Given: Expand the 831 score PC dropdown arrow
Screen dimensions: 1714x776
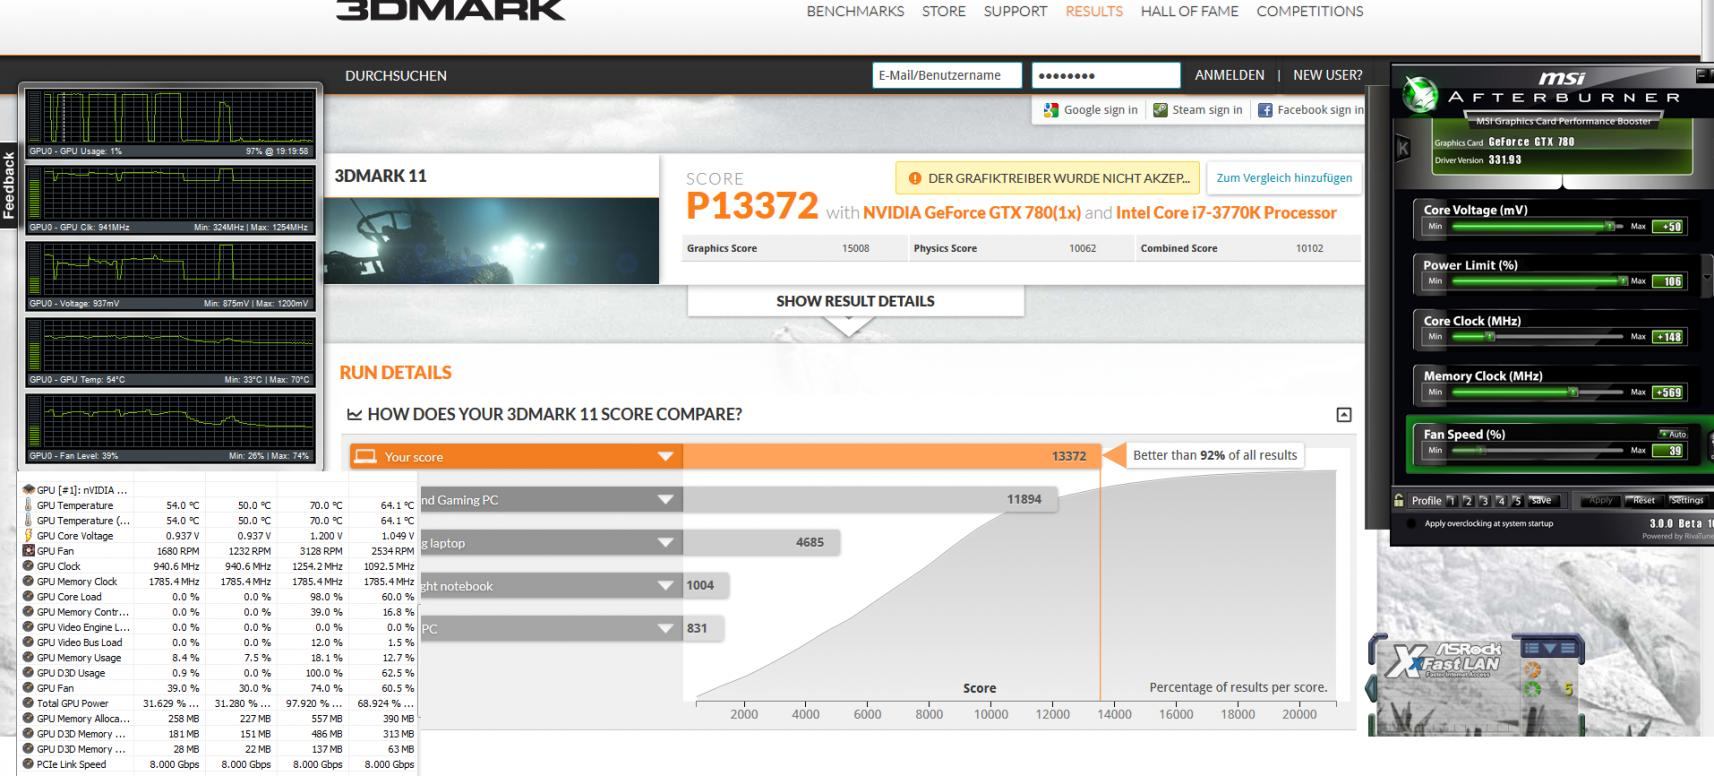Looking at the screenshot, I should pos(665,629).
